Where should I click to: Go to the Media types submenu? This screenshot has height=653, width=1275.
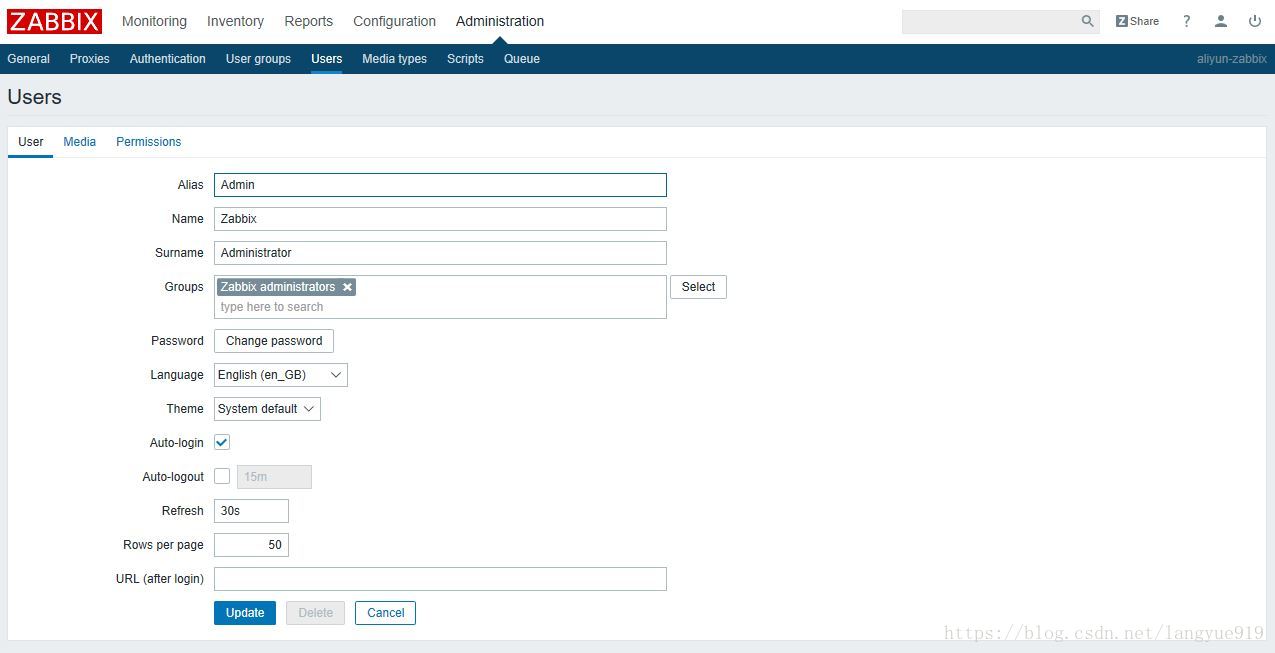[x=394, y=59]
